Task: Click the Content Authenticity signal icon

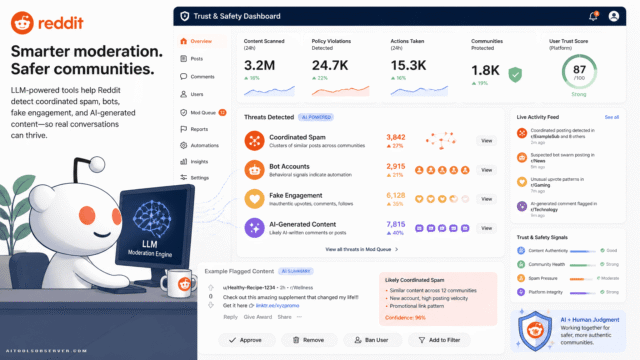Action: (521, 251)
